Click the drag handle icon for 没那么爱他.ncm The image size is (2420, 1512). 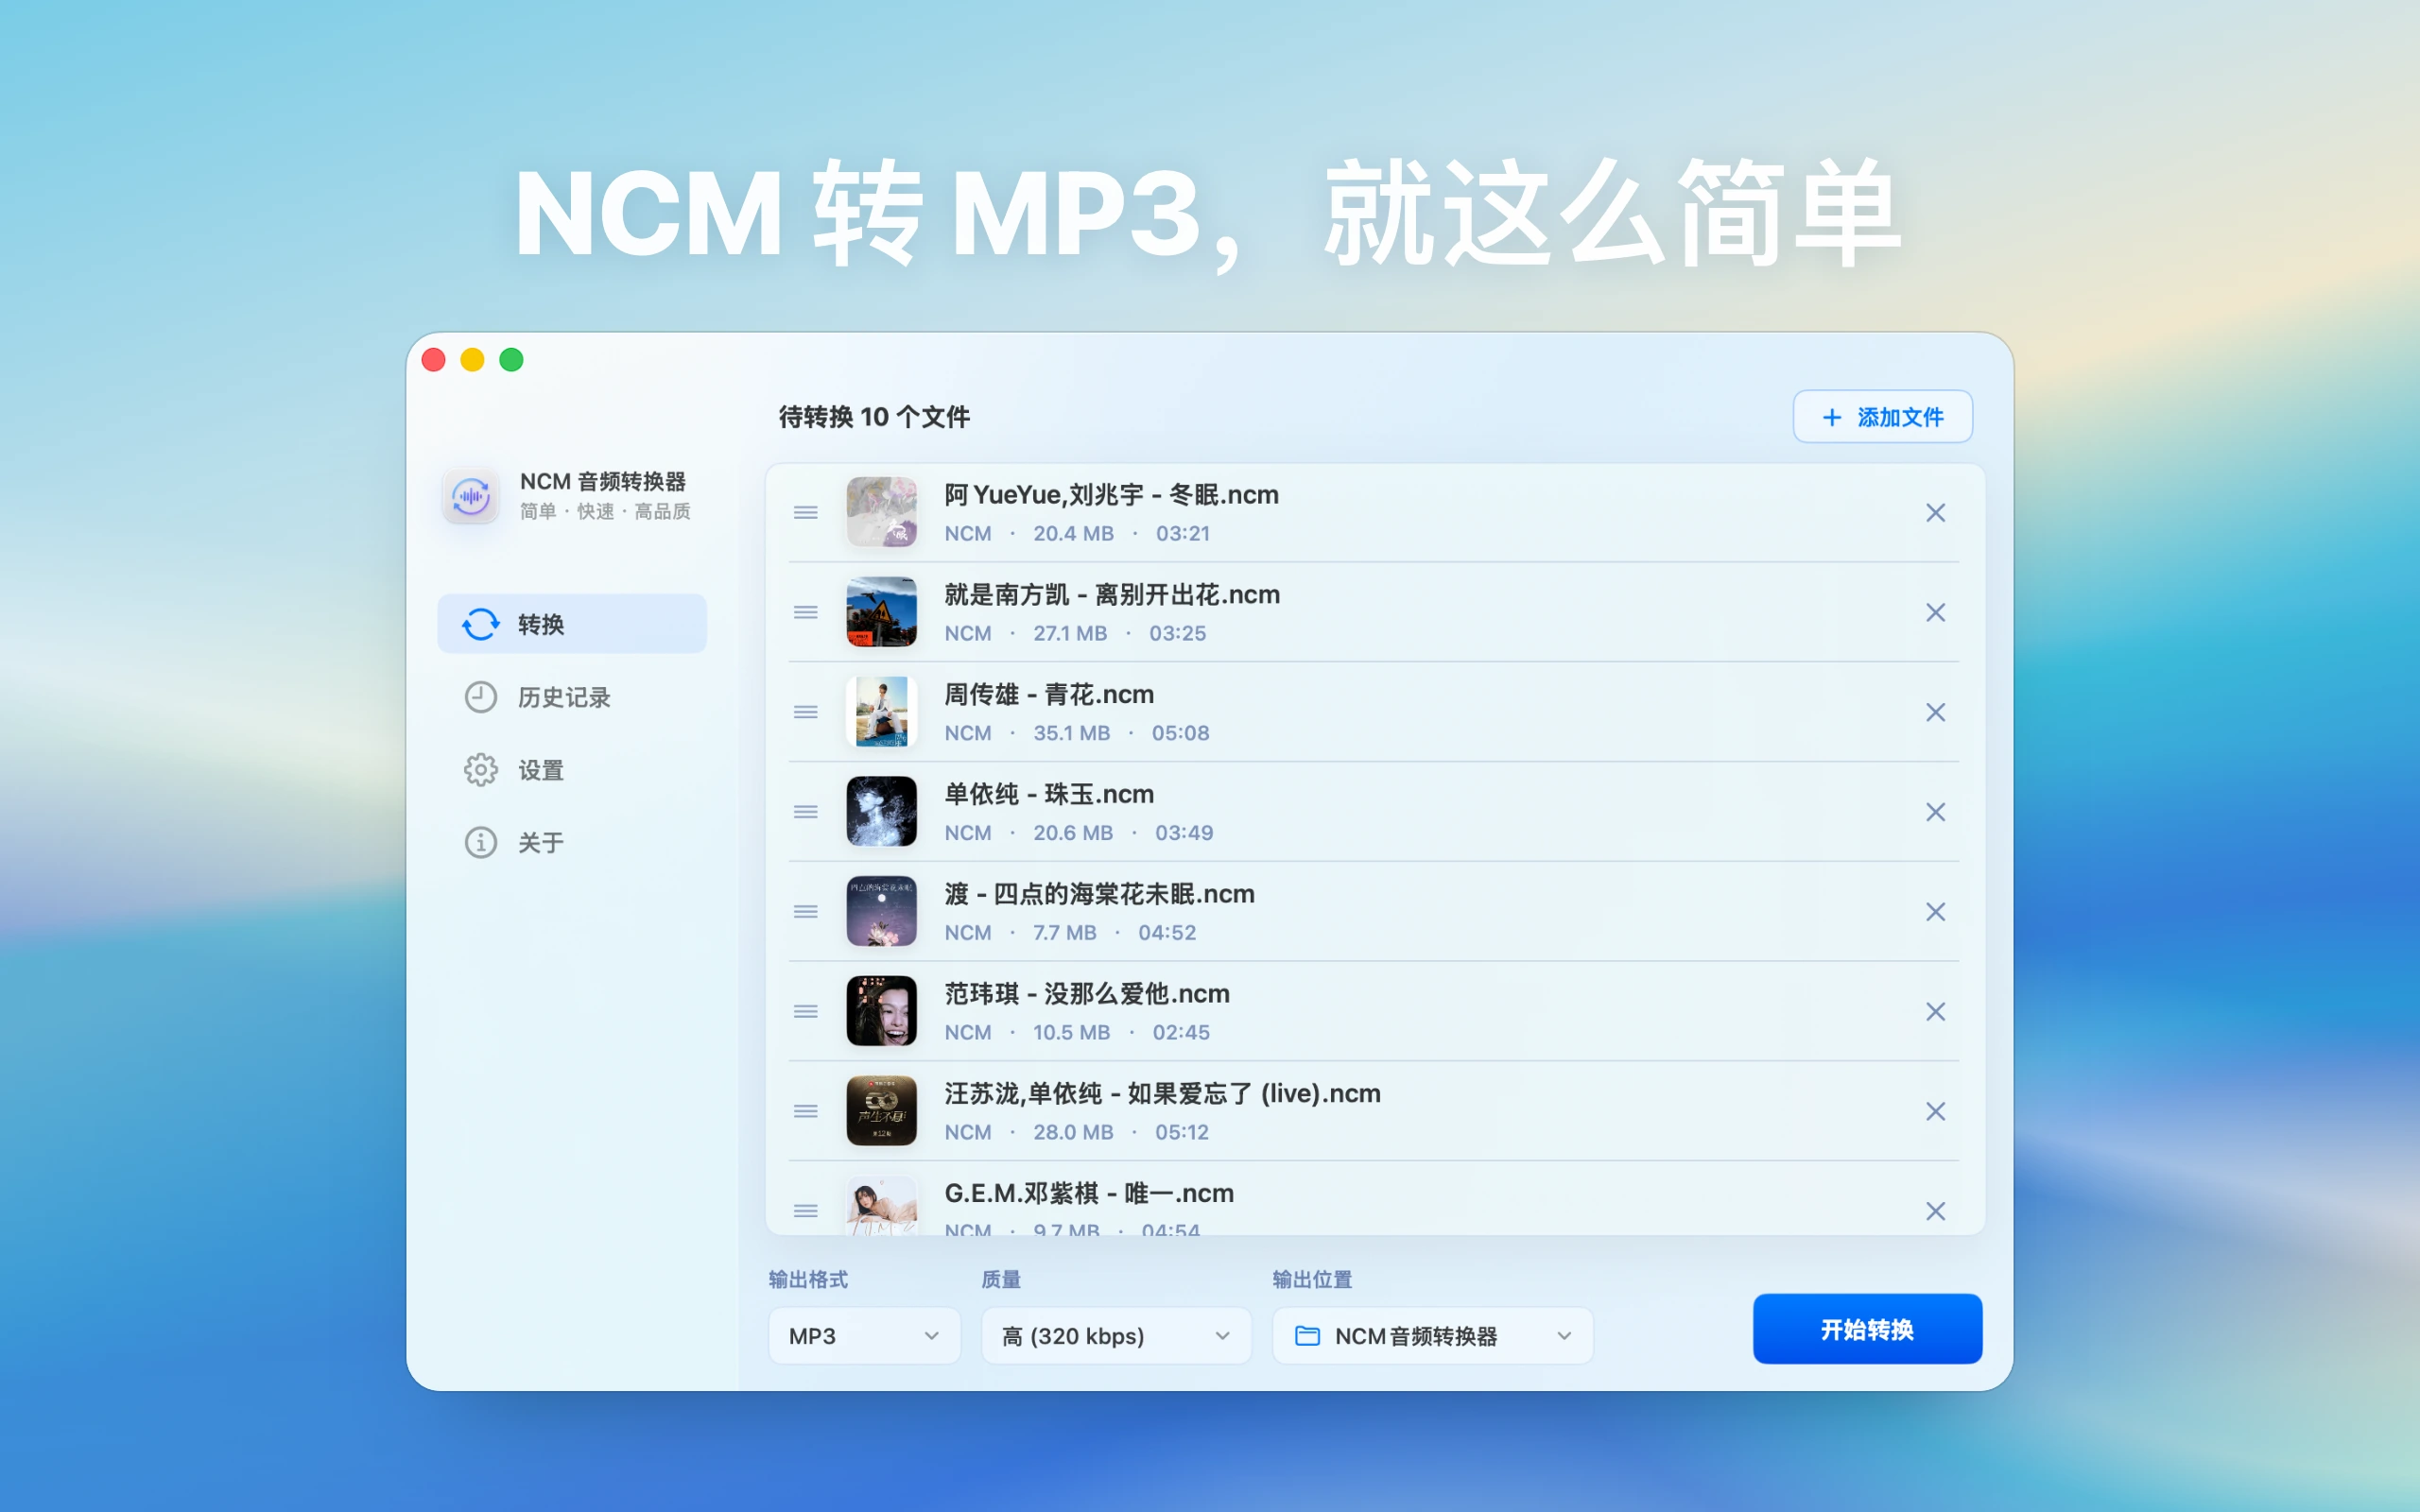point(806,1012)
